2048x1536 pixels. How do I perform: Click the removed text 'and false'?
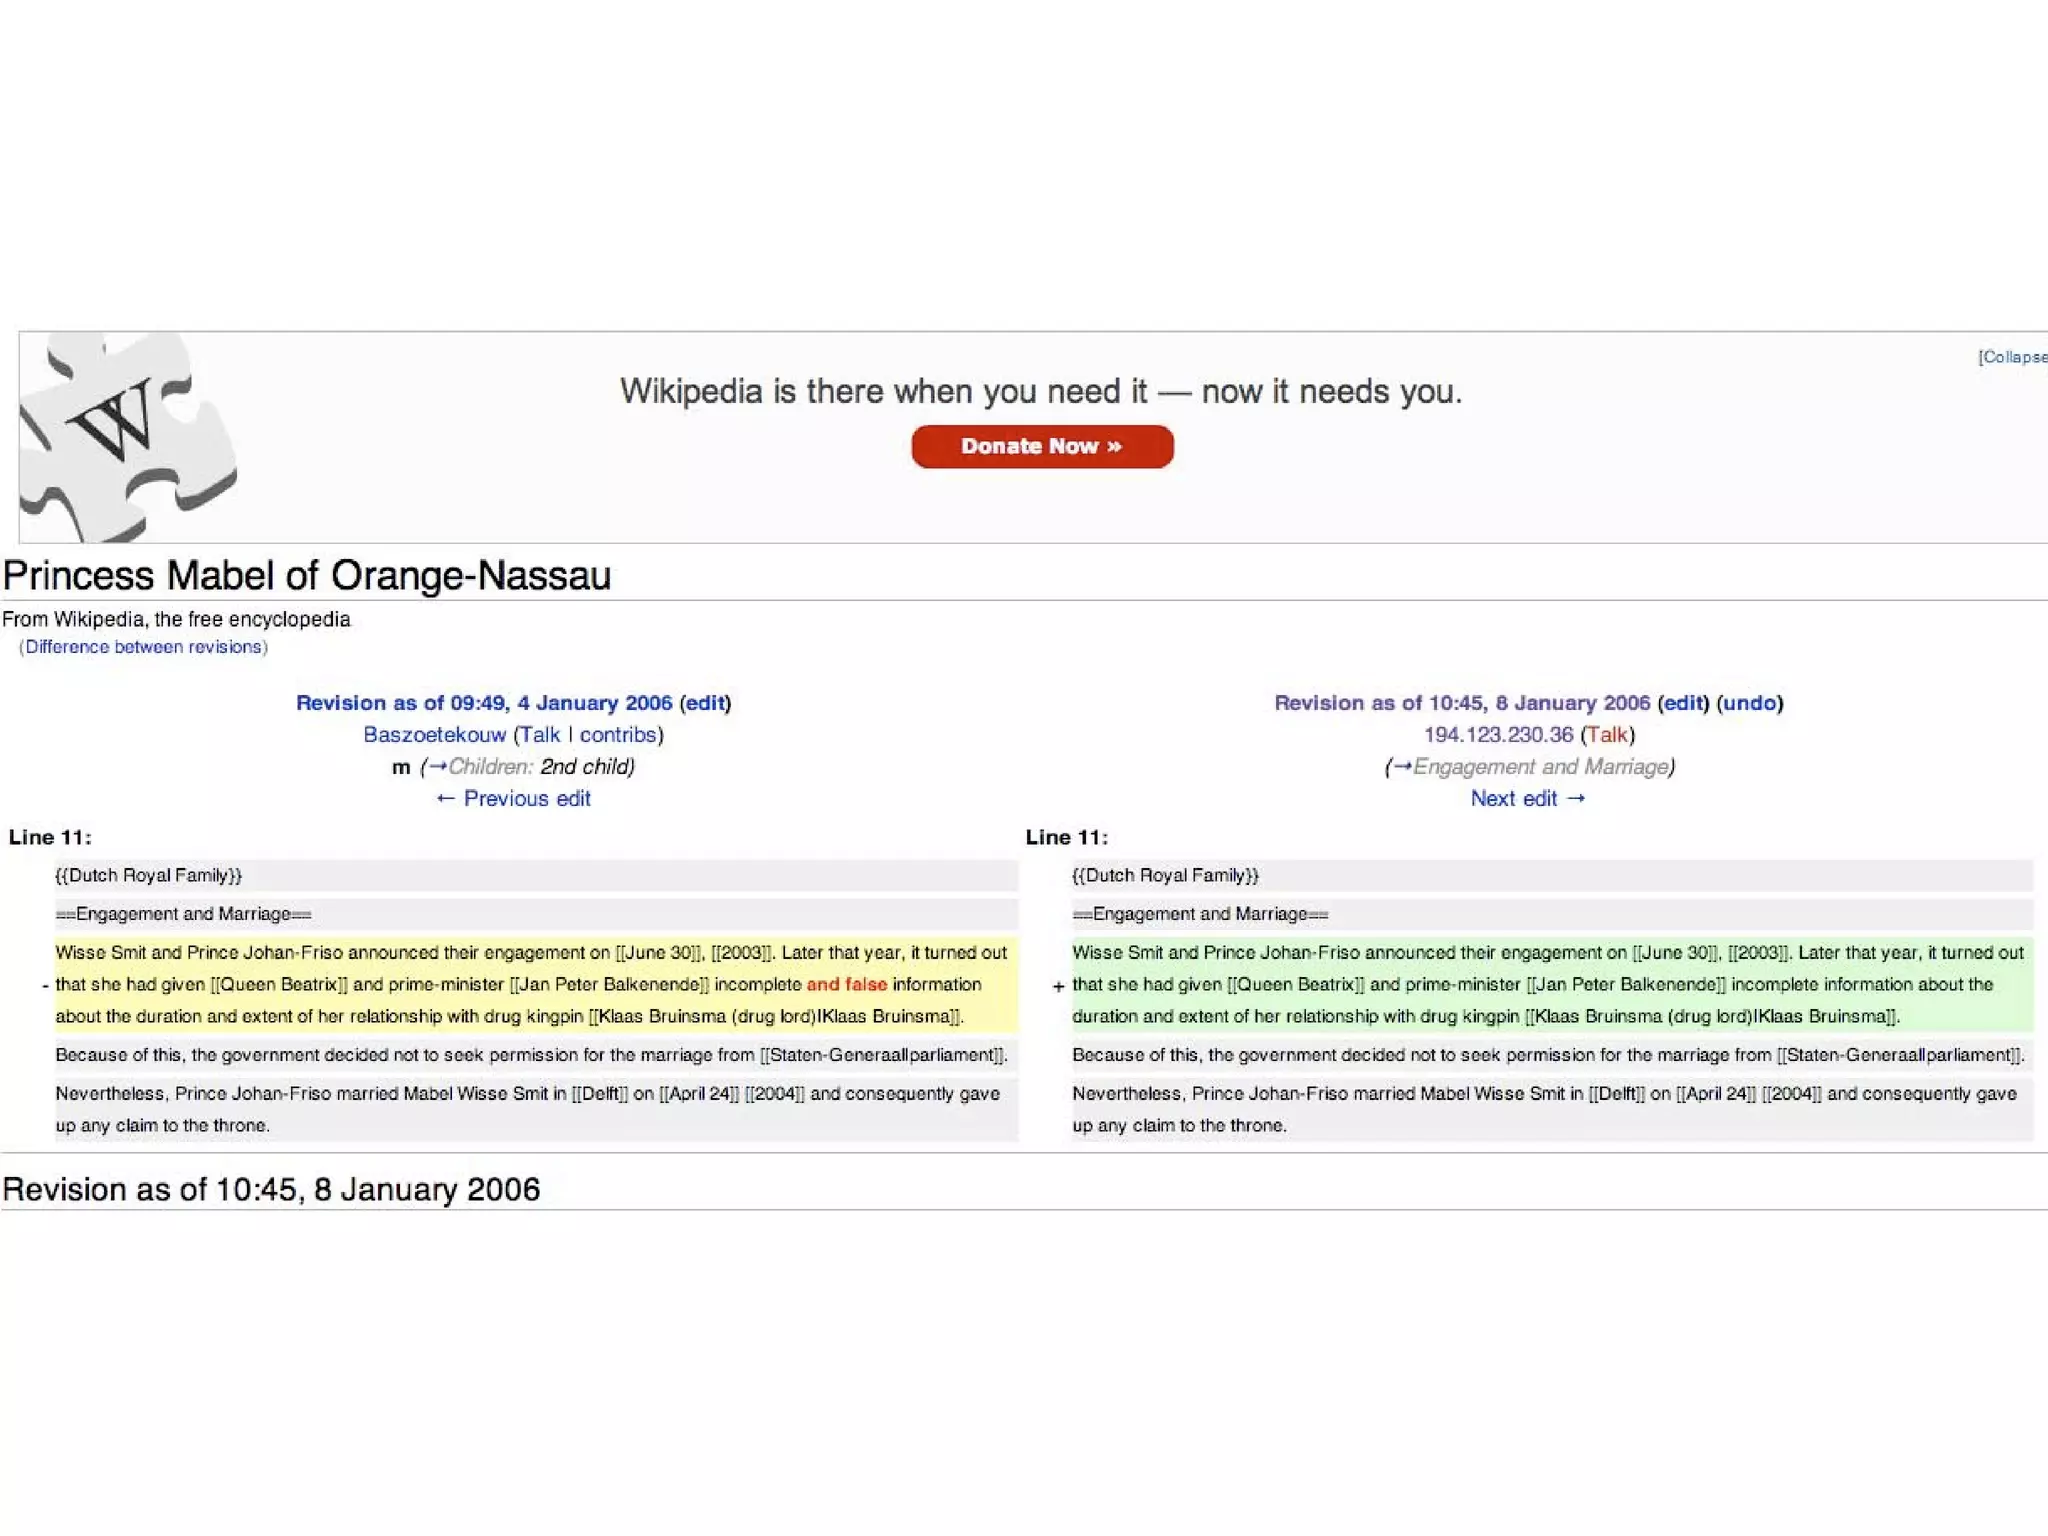846,985
